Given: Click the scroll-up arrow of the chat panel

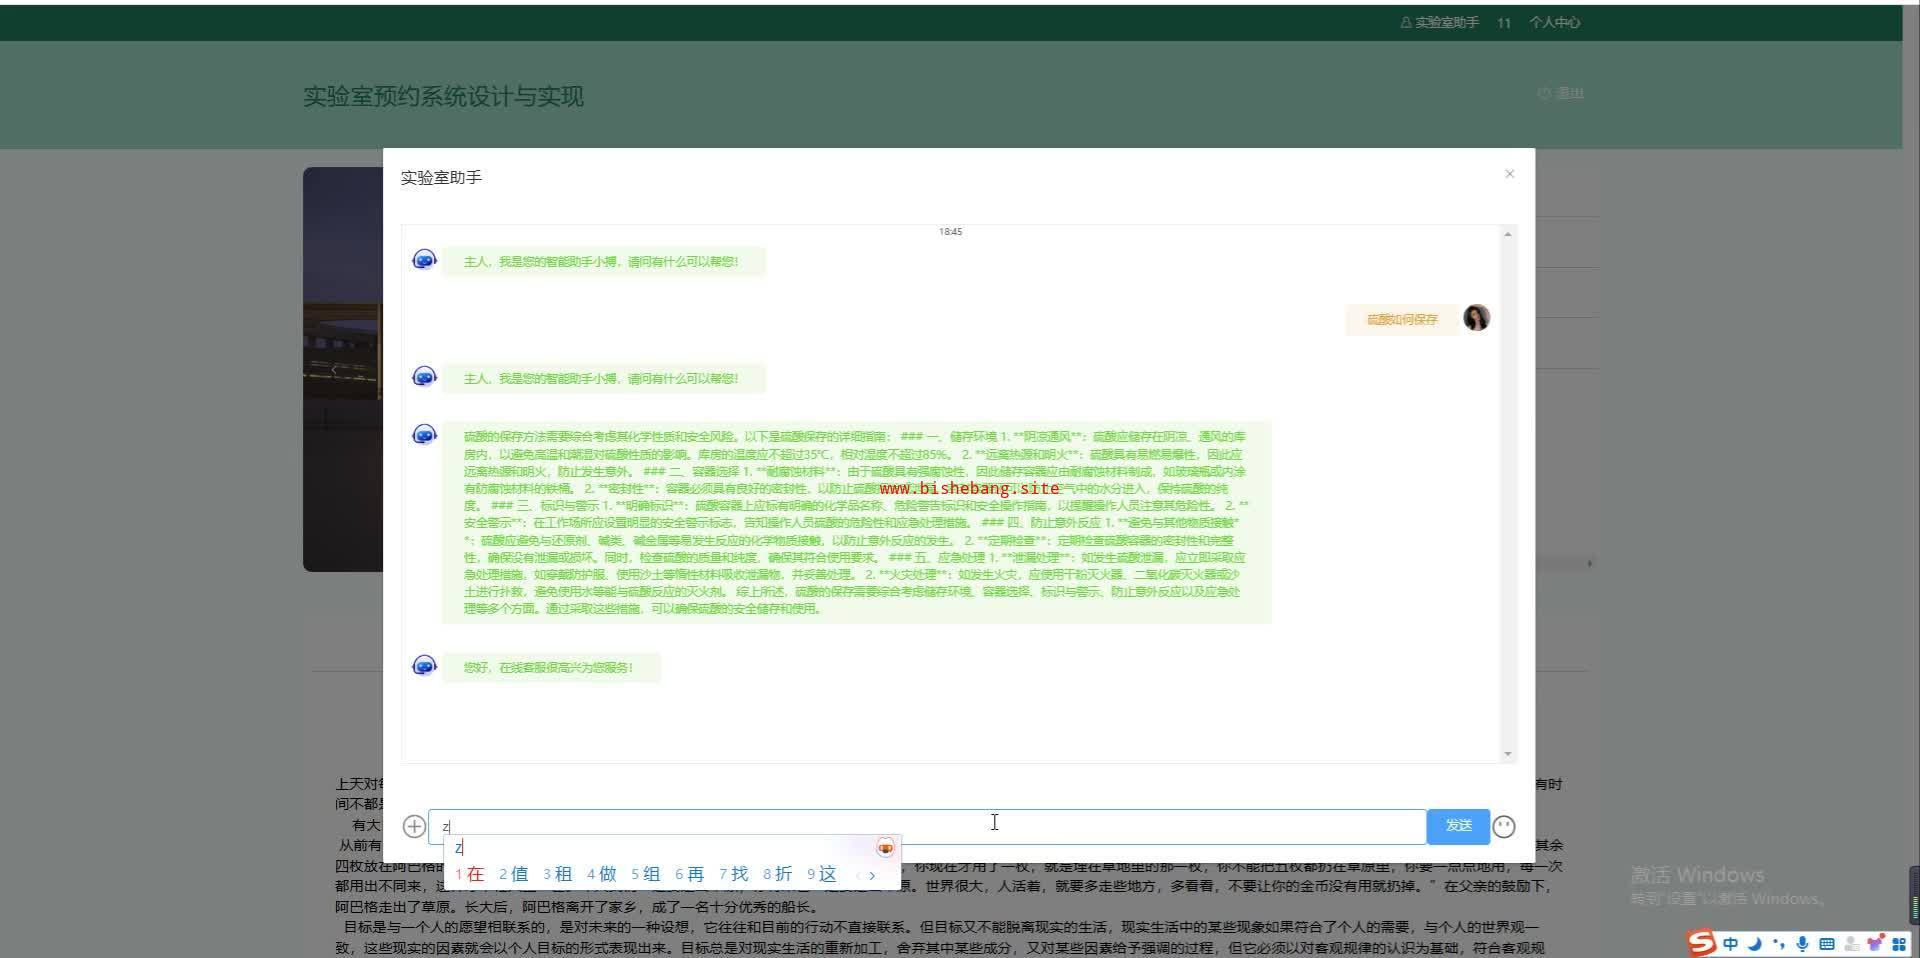Looking at the screenshot, I should (x=1508, y=234).
